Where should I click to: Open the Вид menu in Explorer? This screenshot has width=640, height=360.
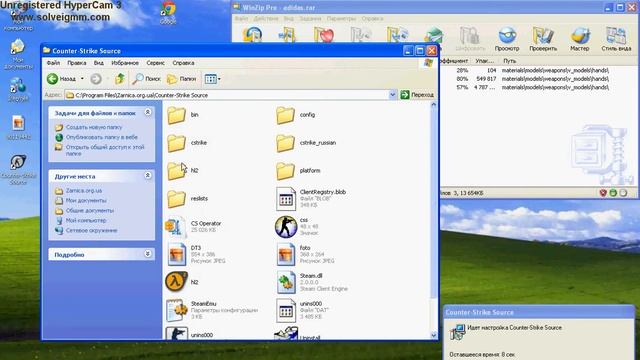coord(99,63)
